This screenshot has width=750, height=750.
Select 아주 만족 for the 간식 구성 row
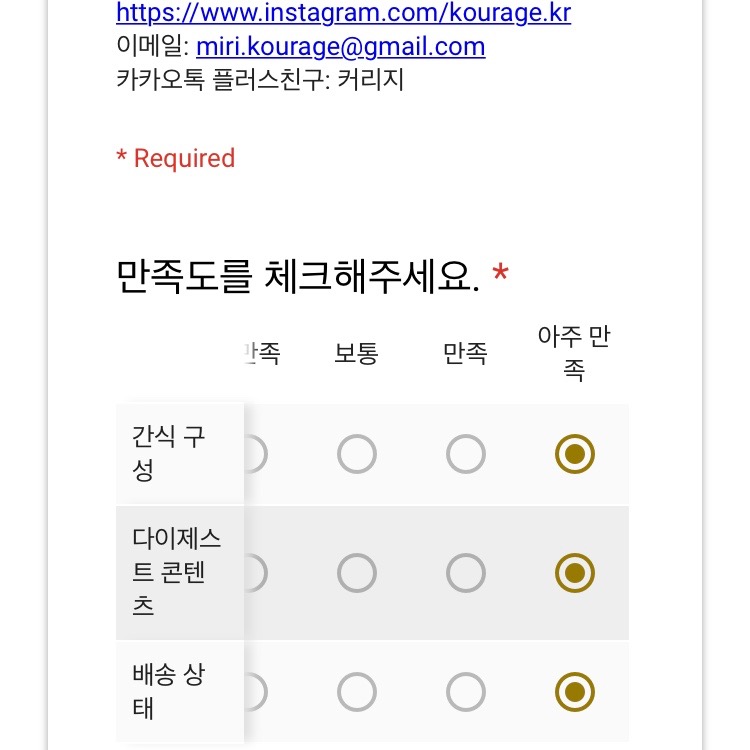(575, 454)
